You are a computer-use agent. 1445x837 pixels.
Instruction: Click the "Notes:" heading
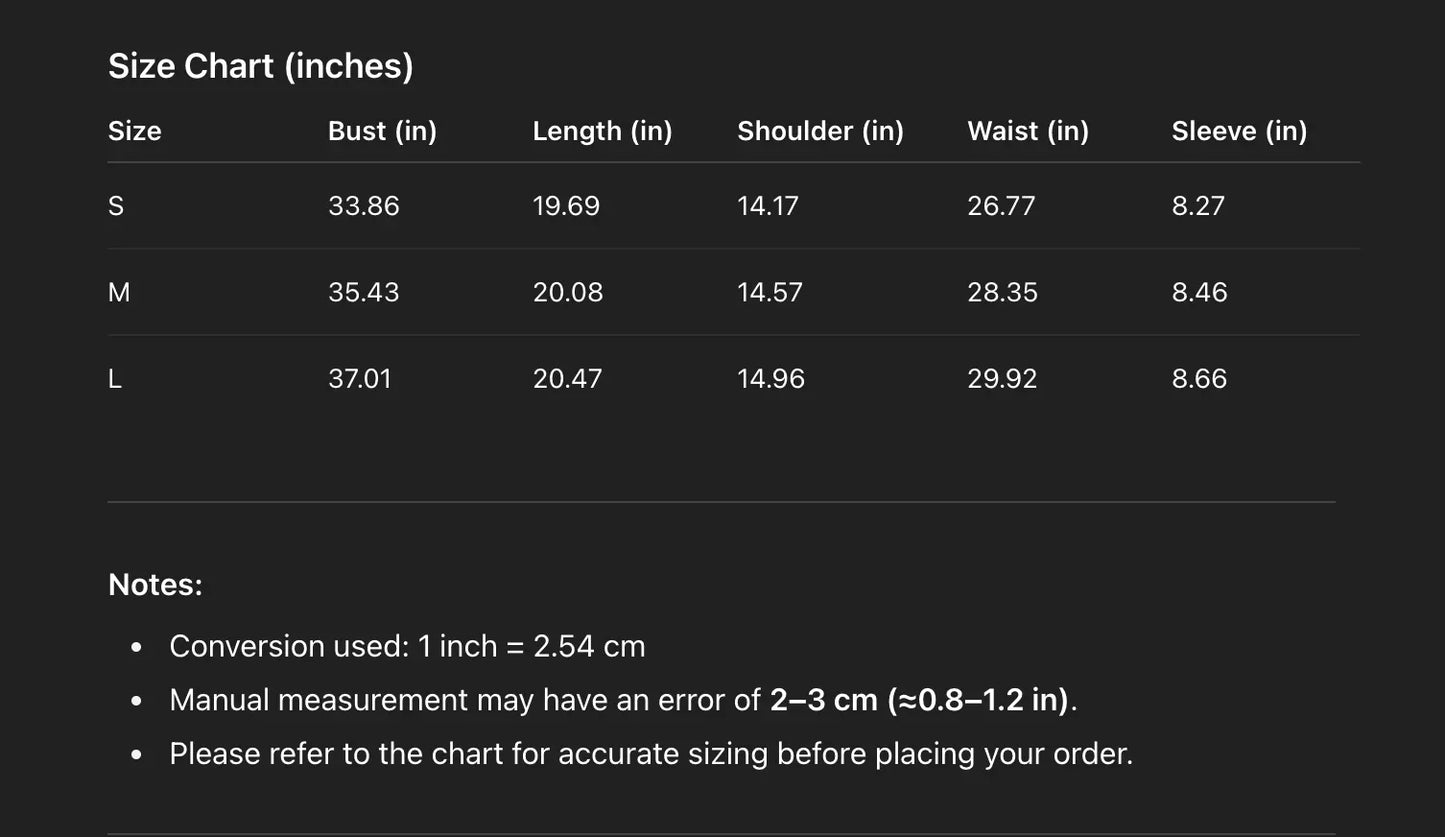click(155, 585)
